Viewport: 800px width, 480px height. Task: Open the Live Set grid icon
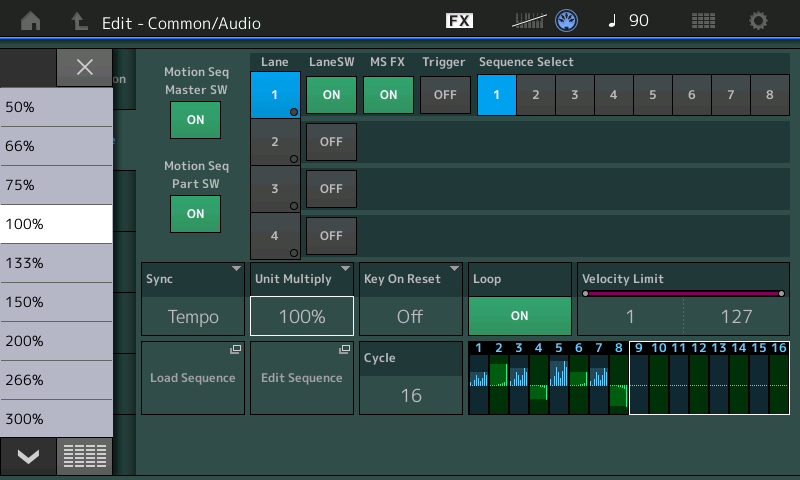tap(703, 21)
